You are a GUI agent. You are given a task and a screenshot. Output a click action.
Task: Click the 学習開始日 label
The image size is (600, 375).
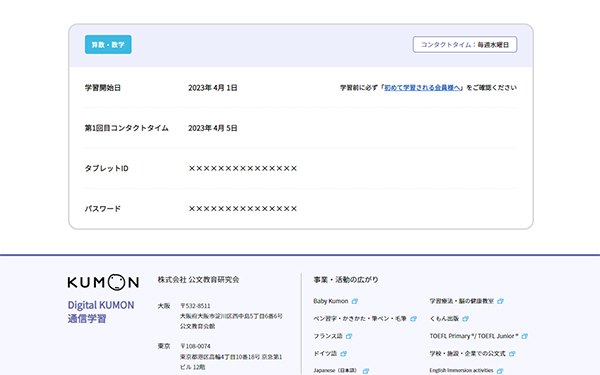click(x=103, y=88)
